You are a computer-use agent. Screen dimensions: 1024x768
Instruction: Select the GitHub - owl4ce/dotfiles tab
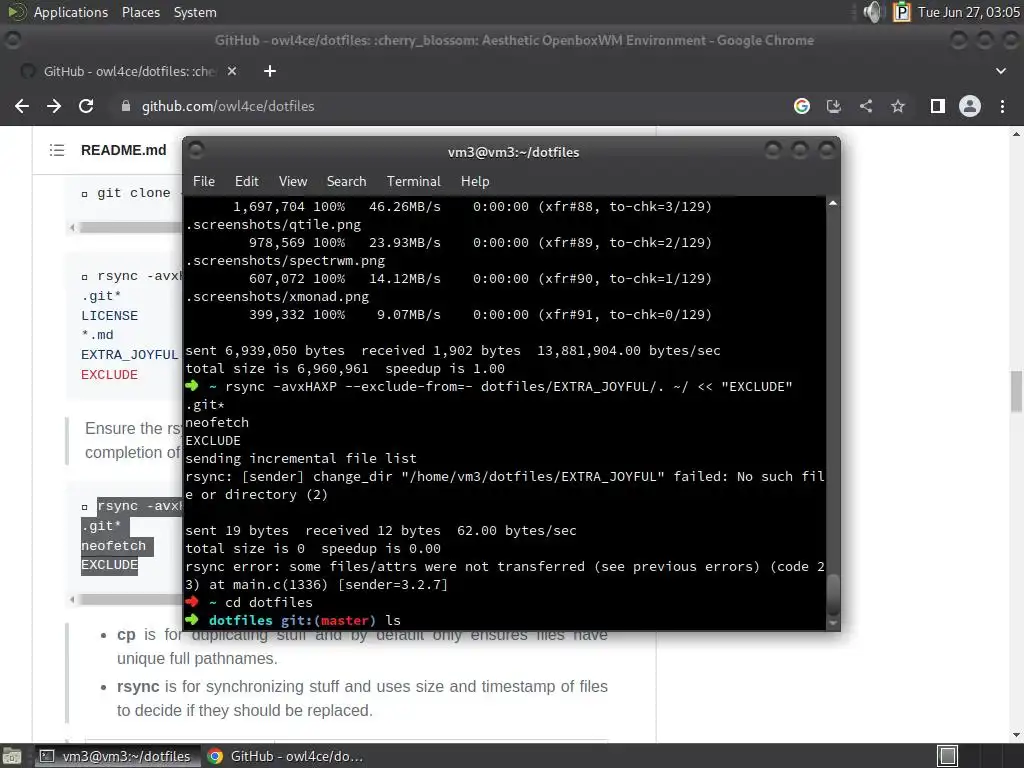(131, 71)
